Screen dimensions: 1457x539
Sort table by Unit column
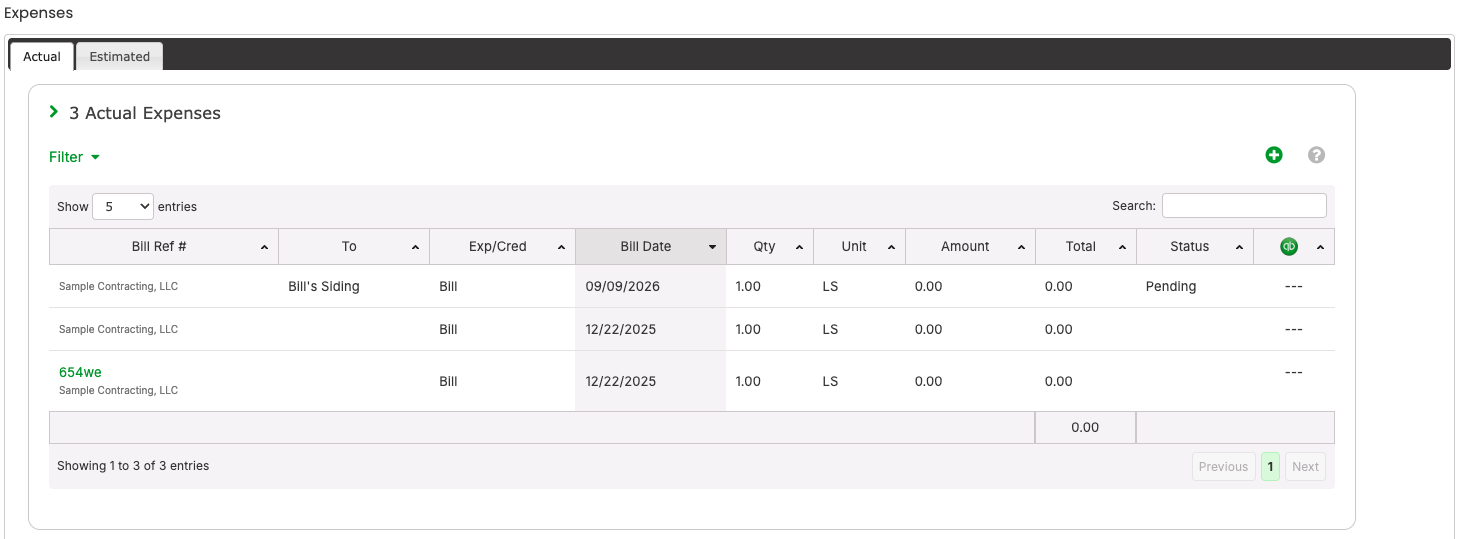(x=860, y=247)
